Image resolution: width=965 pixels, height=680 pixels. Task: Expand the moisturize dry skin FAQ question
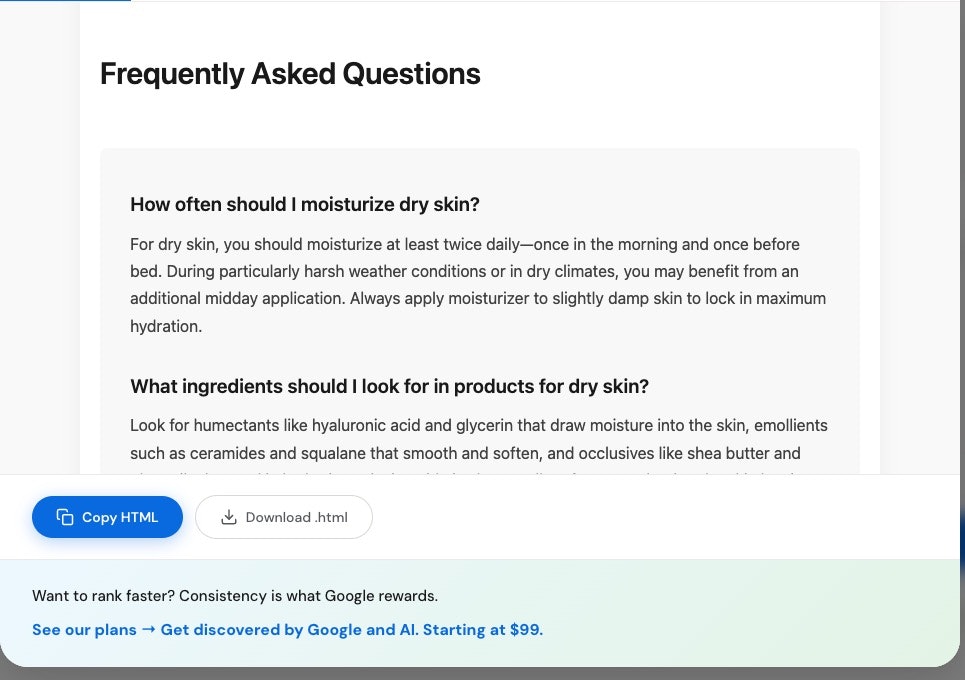pos(305,204)
